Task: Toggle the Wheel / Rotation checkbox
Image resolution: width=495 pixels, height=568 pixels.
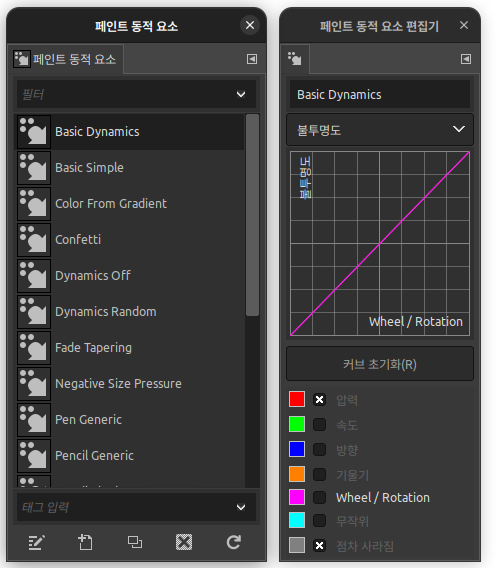Action: 319,497
